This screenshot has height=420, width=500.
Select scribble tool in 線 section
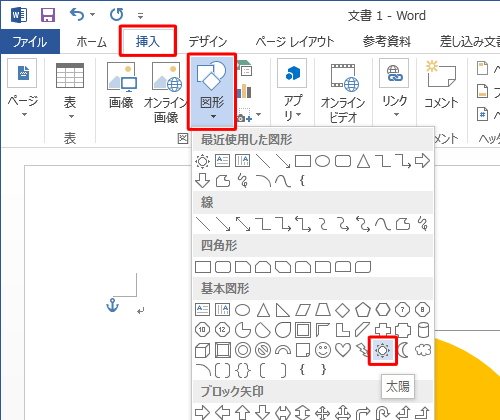click(423, 224)
